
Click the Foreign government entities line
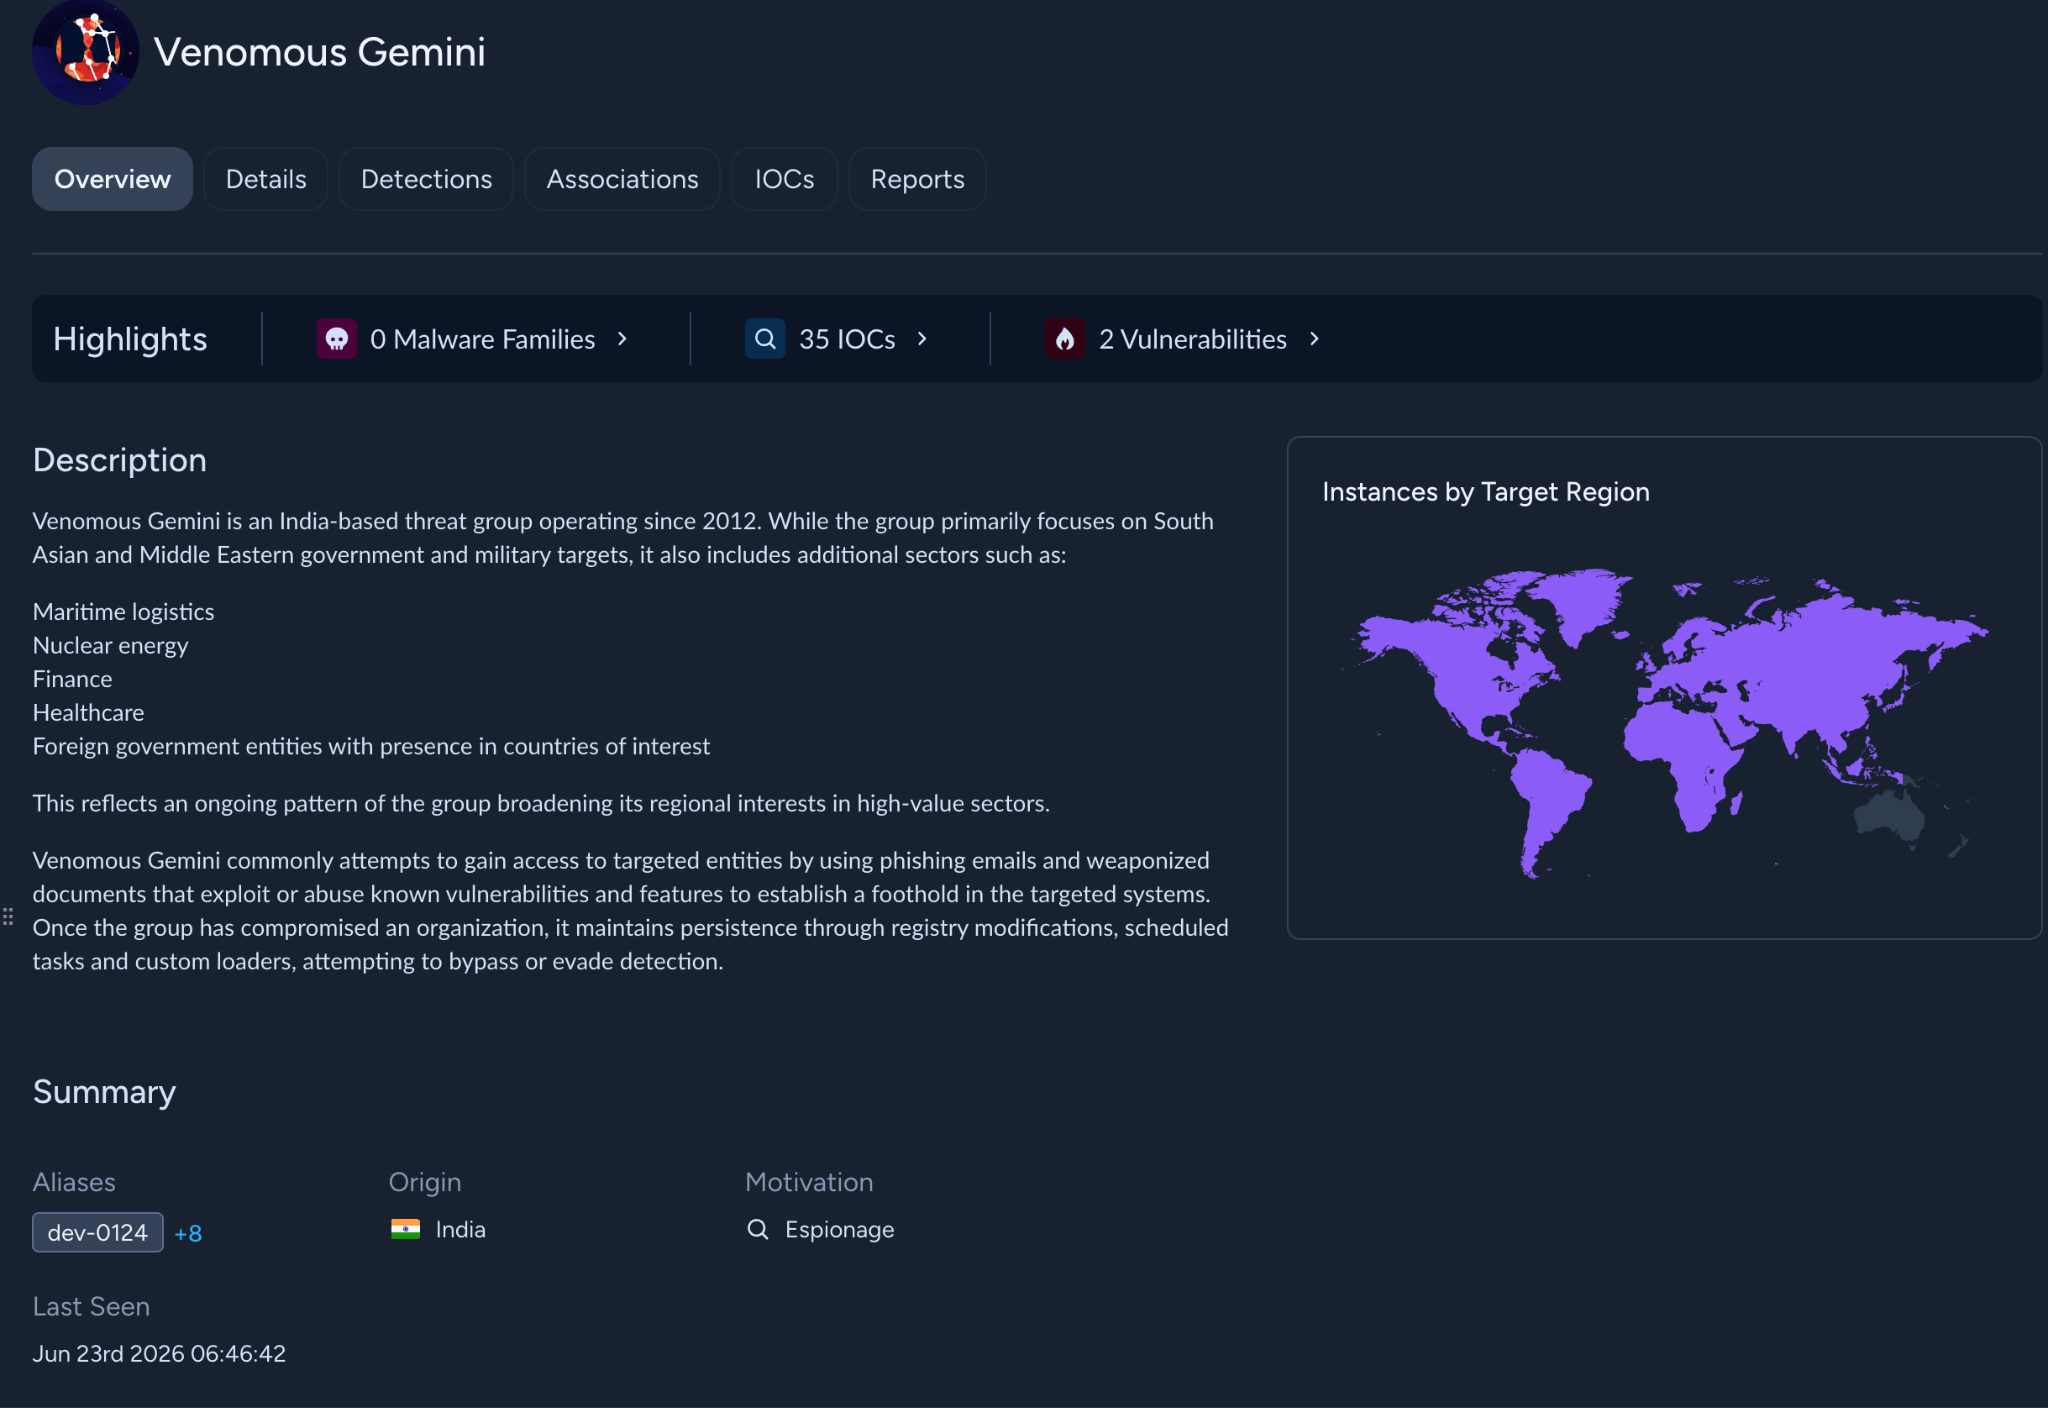[x=372, y=746]
